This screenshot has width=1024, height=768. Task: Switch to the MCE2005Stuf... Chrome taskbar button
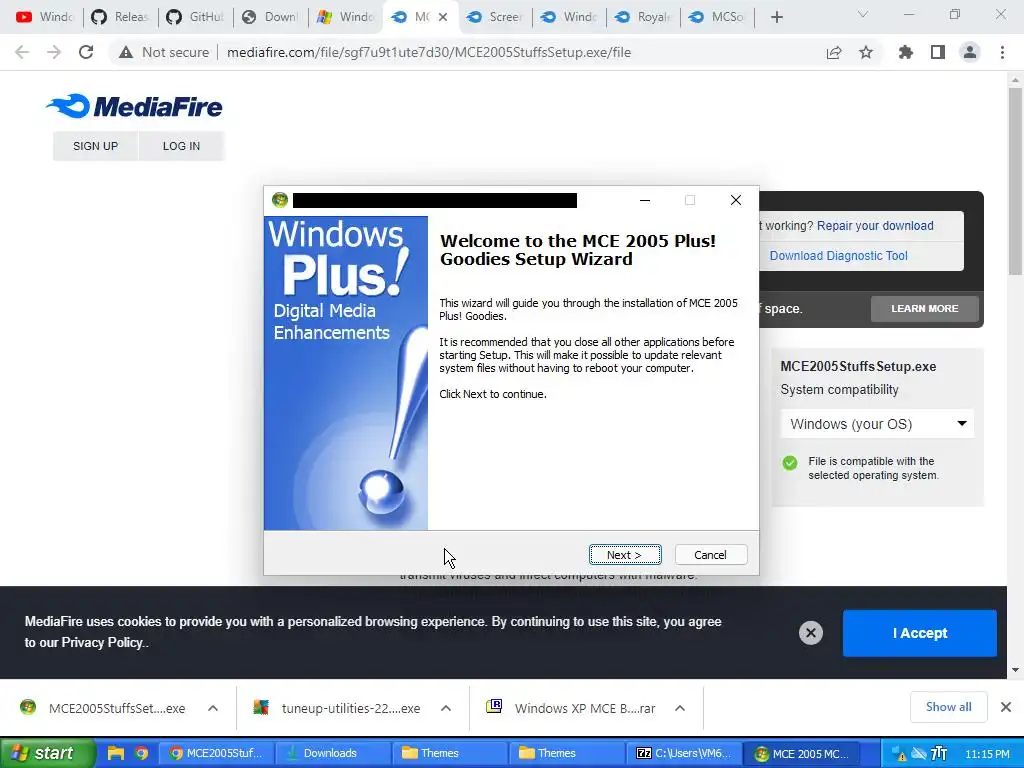pos(216,753)
